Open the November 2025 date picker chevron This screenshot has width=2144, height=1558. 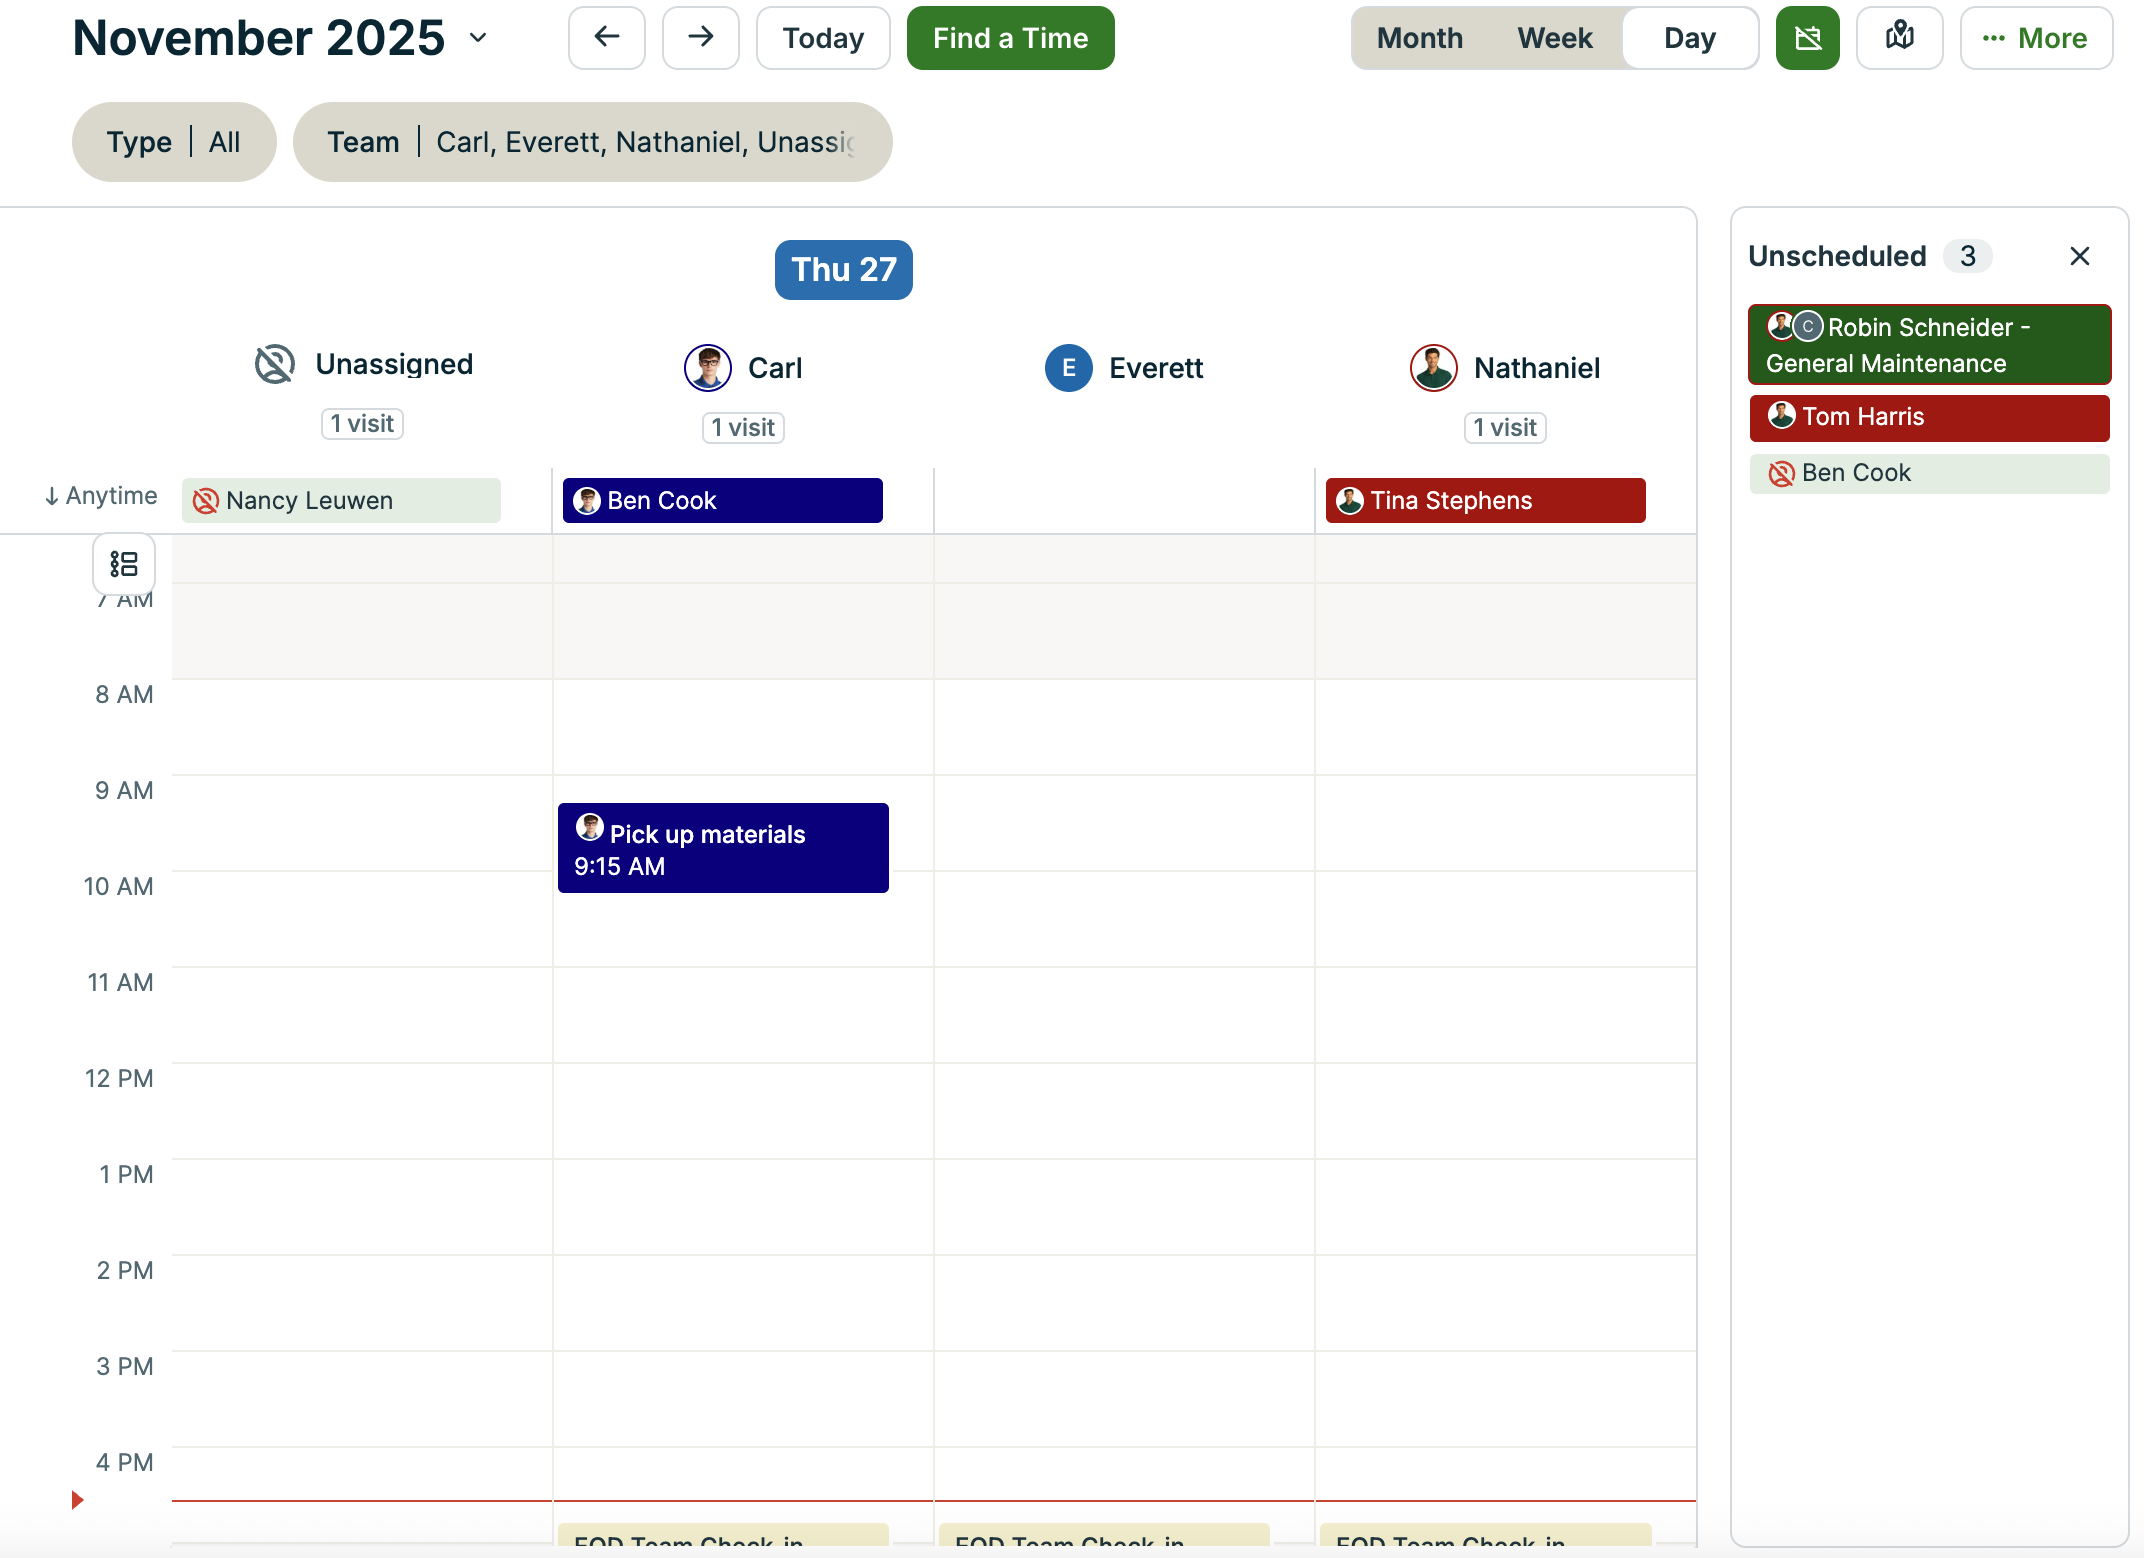(478, 37)
